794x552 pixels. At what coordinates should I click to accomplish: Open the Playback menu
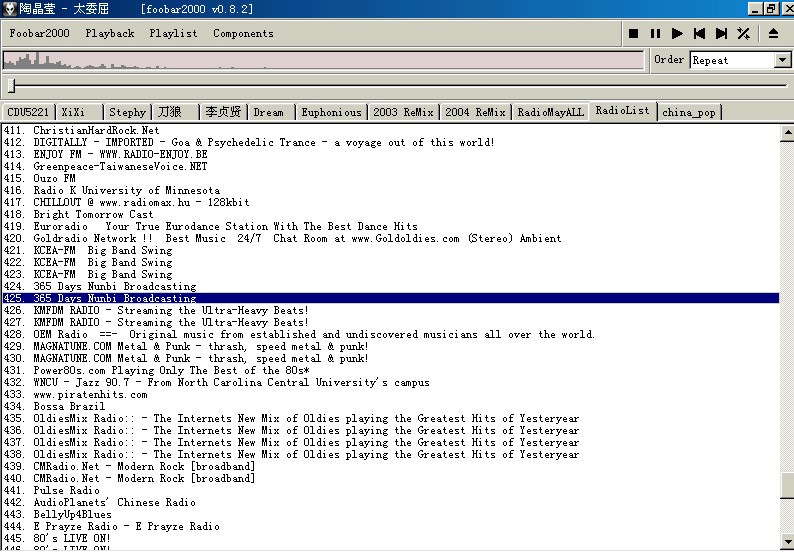click(110, 33)
